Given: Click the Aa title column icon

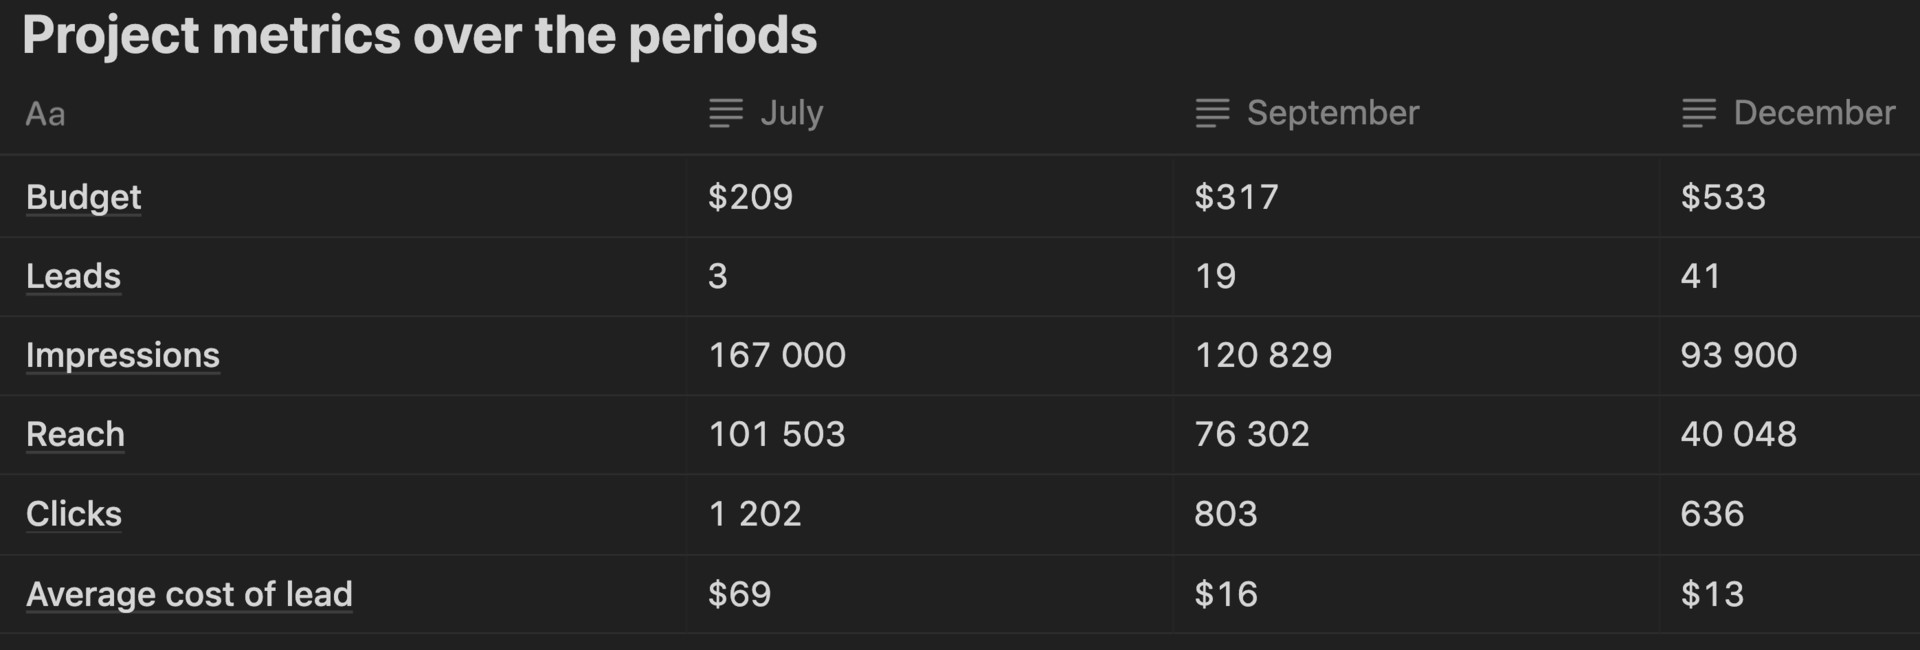Looking at the screenshot, I should tap(45, 114).
